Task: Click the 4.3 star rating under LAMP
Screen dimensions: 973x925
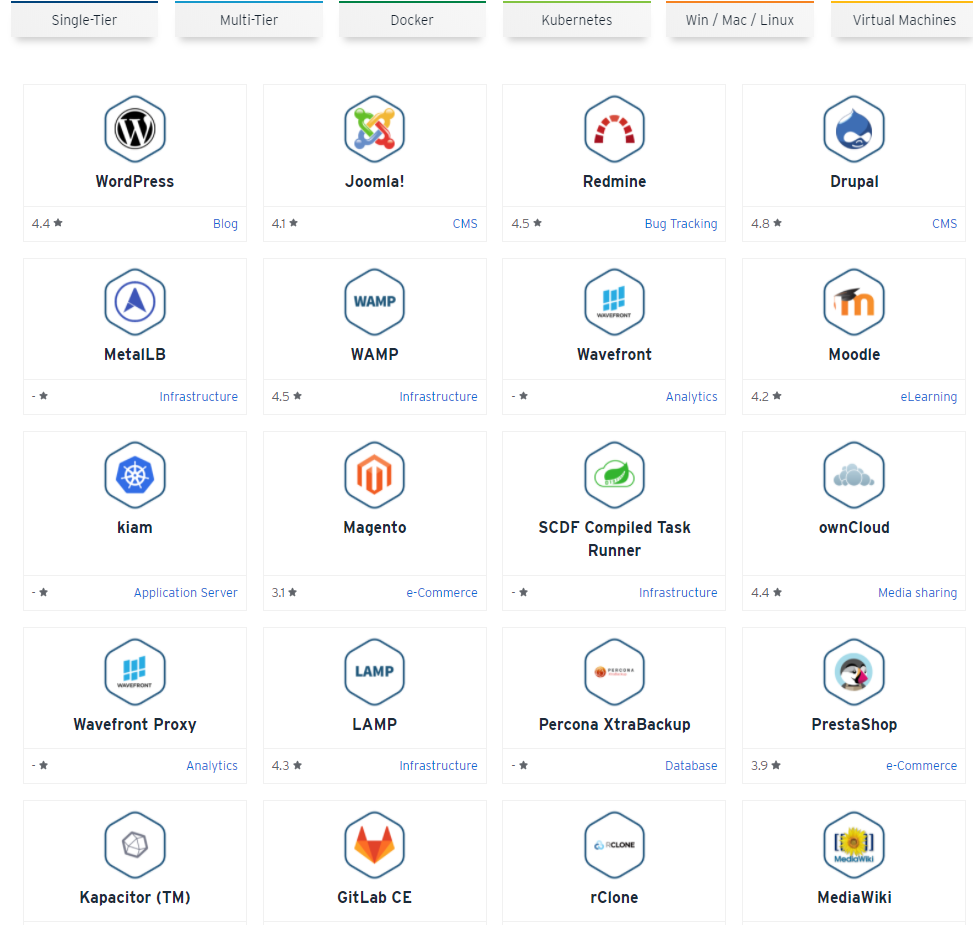Action: click(x=287, y=766)
